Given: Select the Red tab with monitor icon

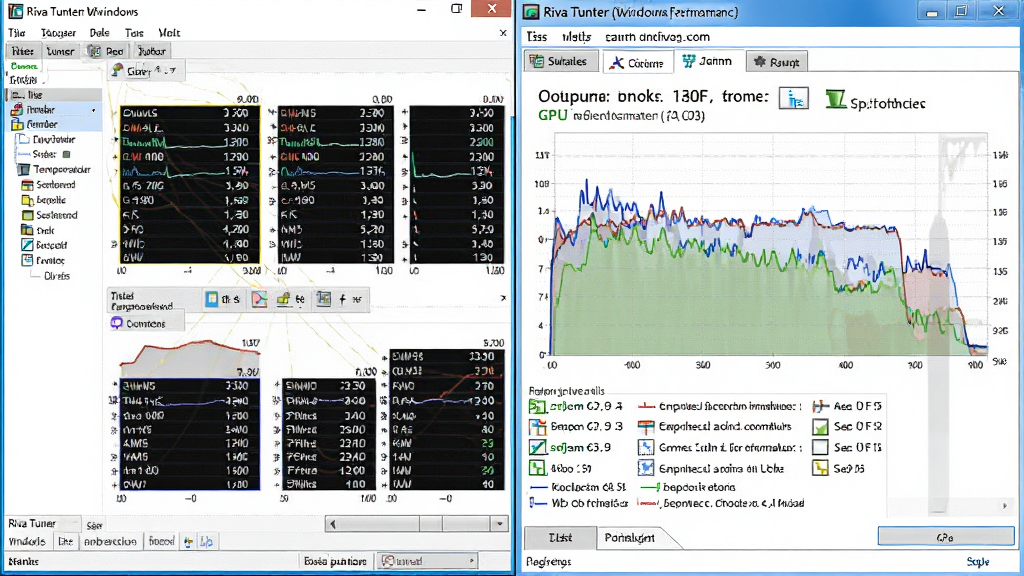Looking at the screenshot, I should (x=106, y=51).
